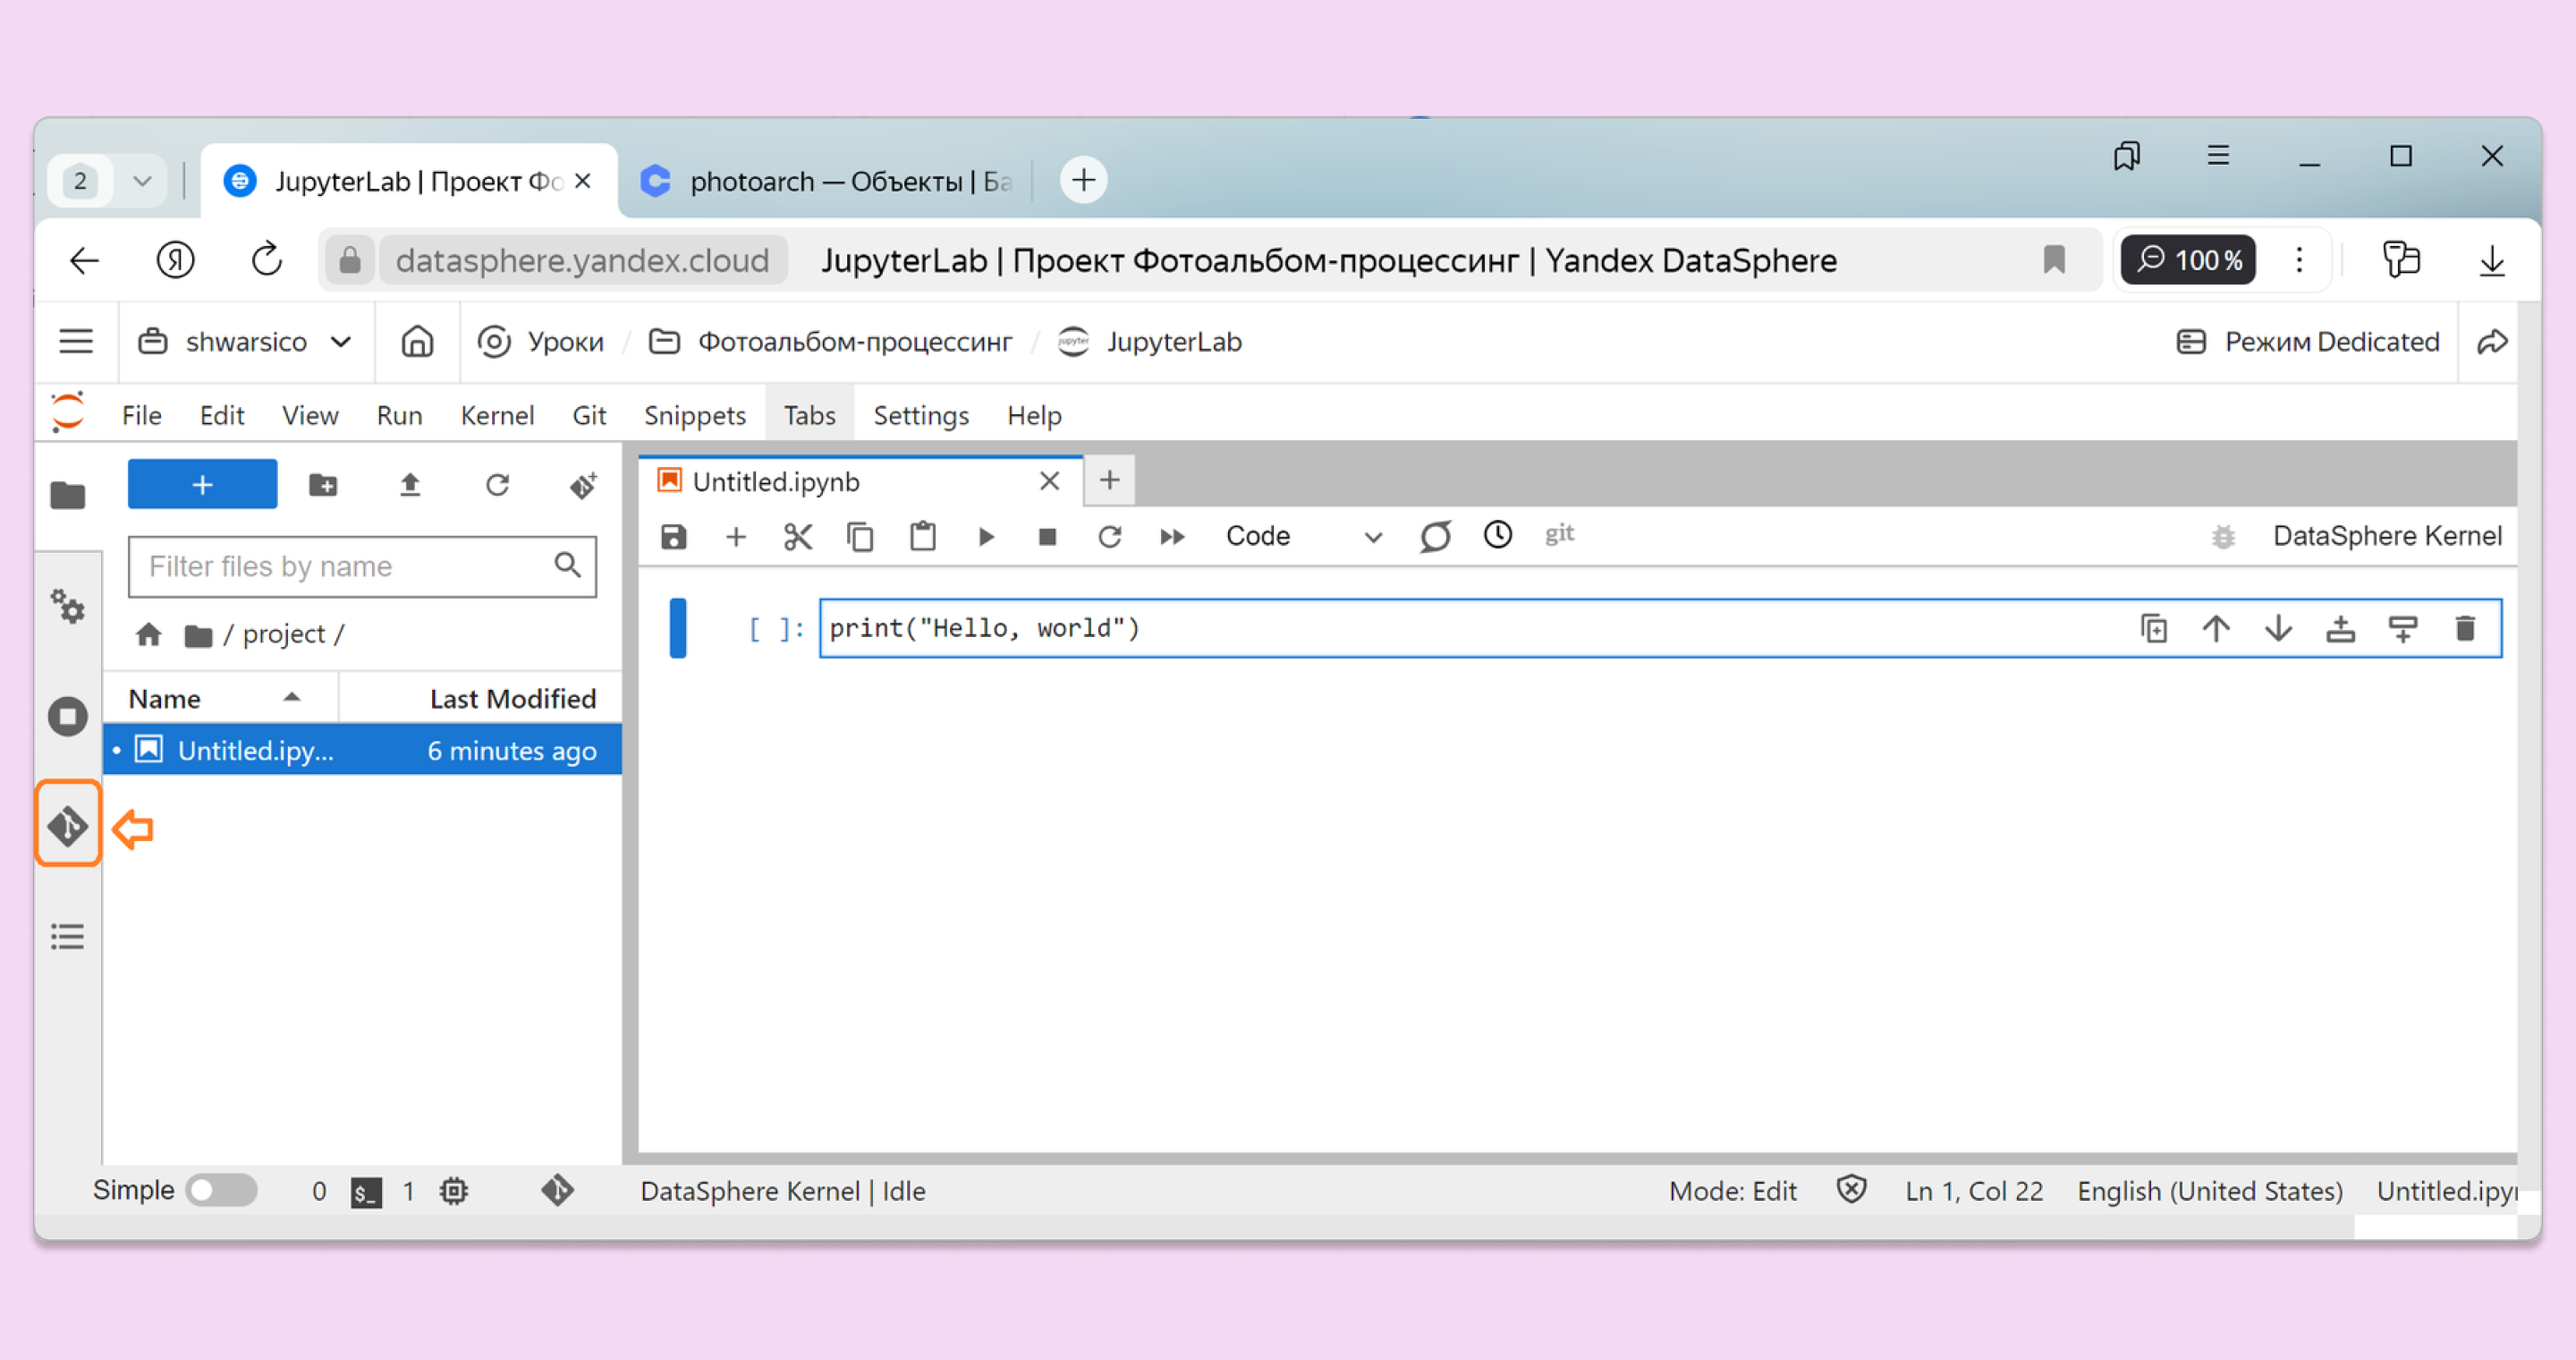This screenshot has height=1360, width=2576.
Task: Restart the kernel from notebook toolbar
Action: click(x=1110, y=537)
